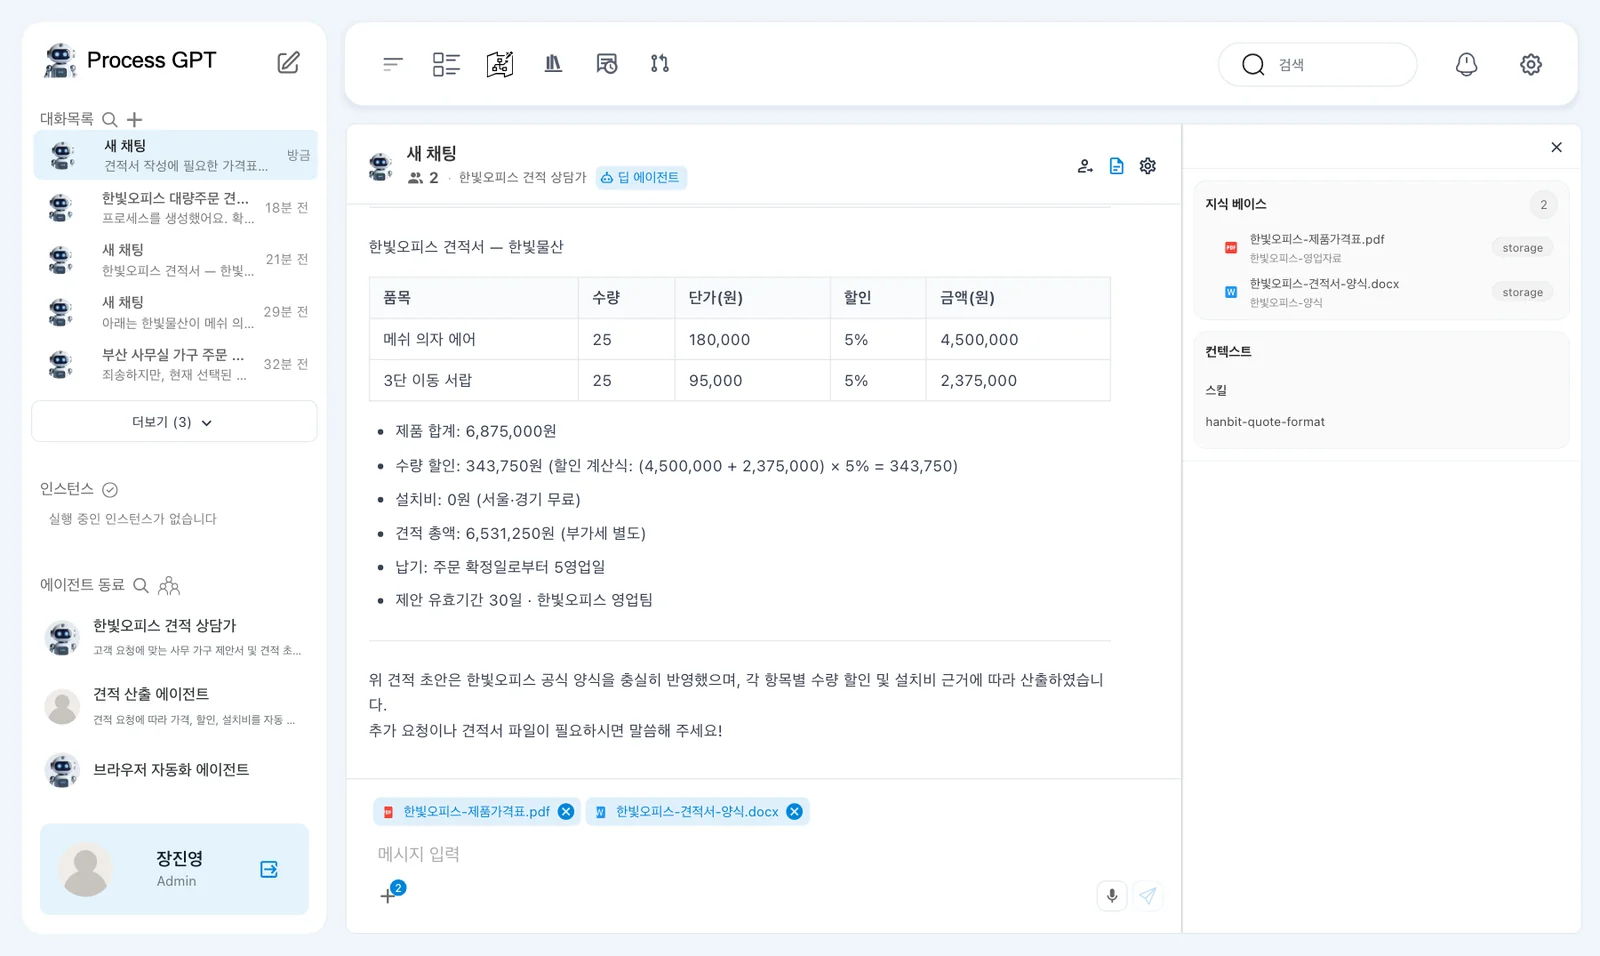Open the scheduled chat icon

point(607,64)
